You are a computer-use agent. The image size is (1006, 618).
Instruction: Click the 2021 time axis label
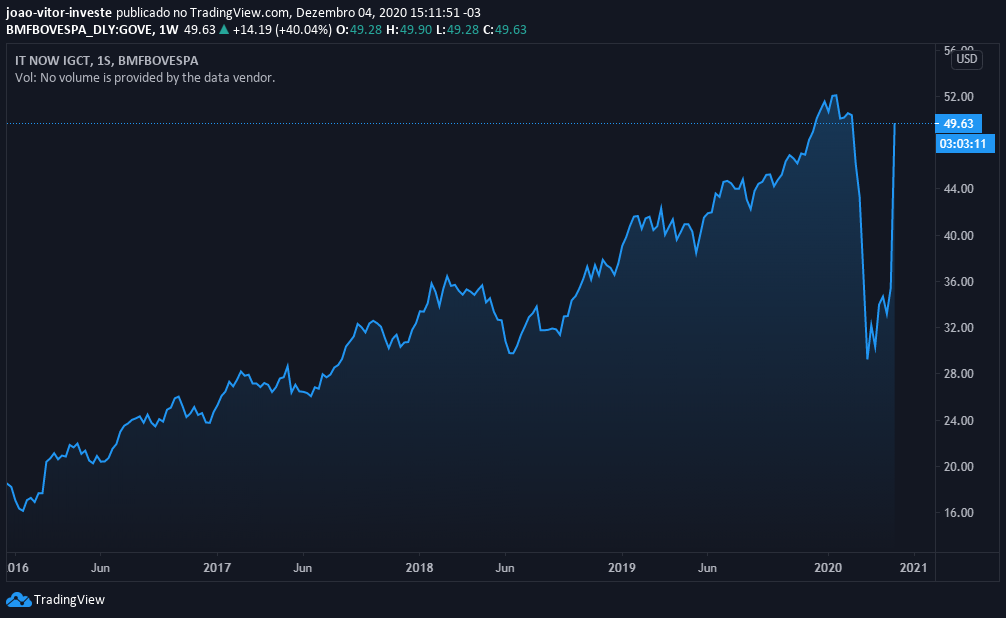[x=914, y=568]
